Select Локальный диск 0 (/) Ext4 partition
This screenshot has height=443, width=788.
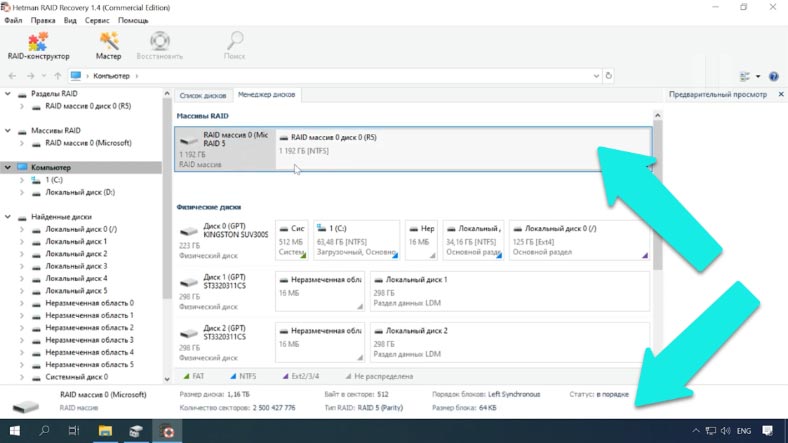pyautogui.click(x=579, y=240)
